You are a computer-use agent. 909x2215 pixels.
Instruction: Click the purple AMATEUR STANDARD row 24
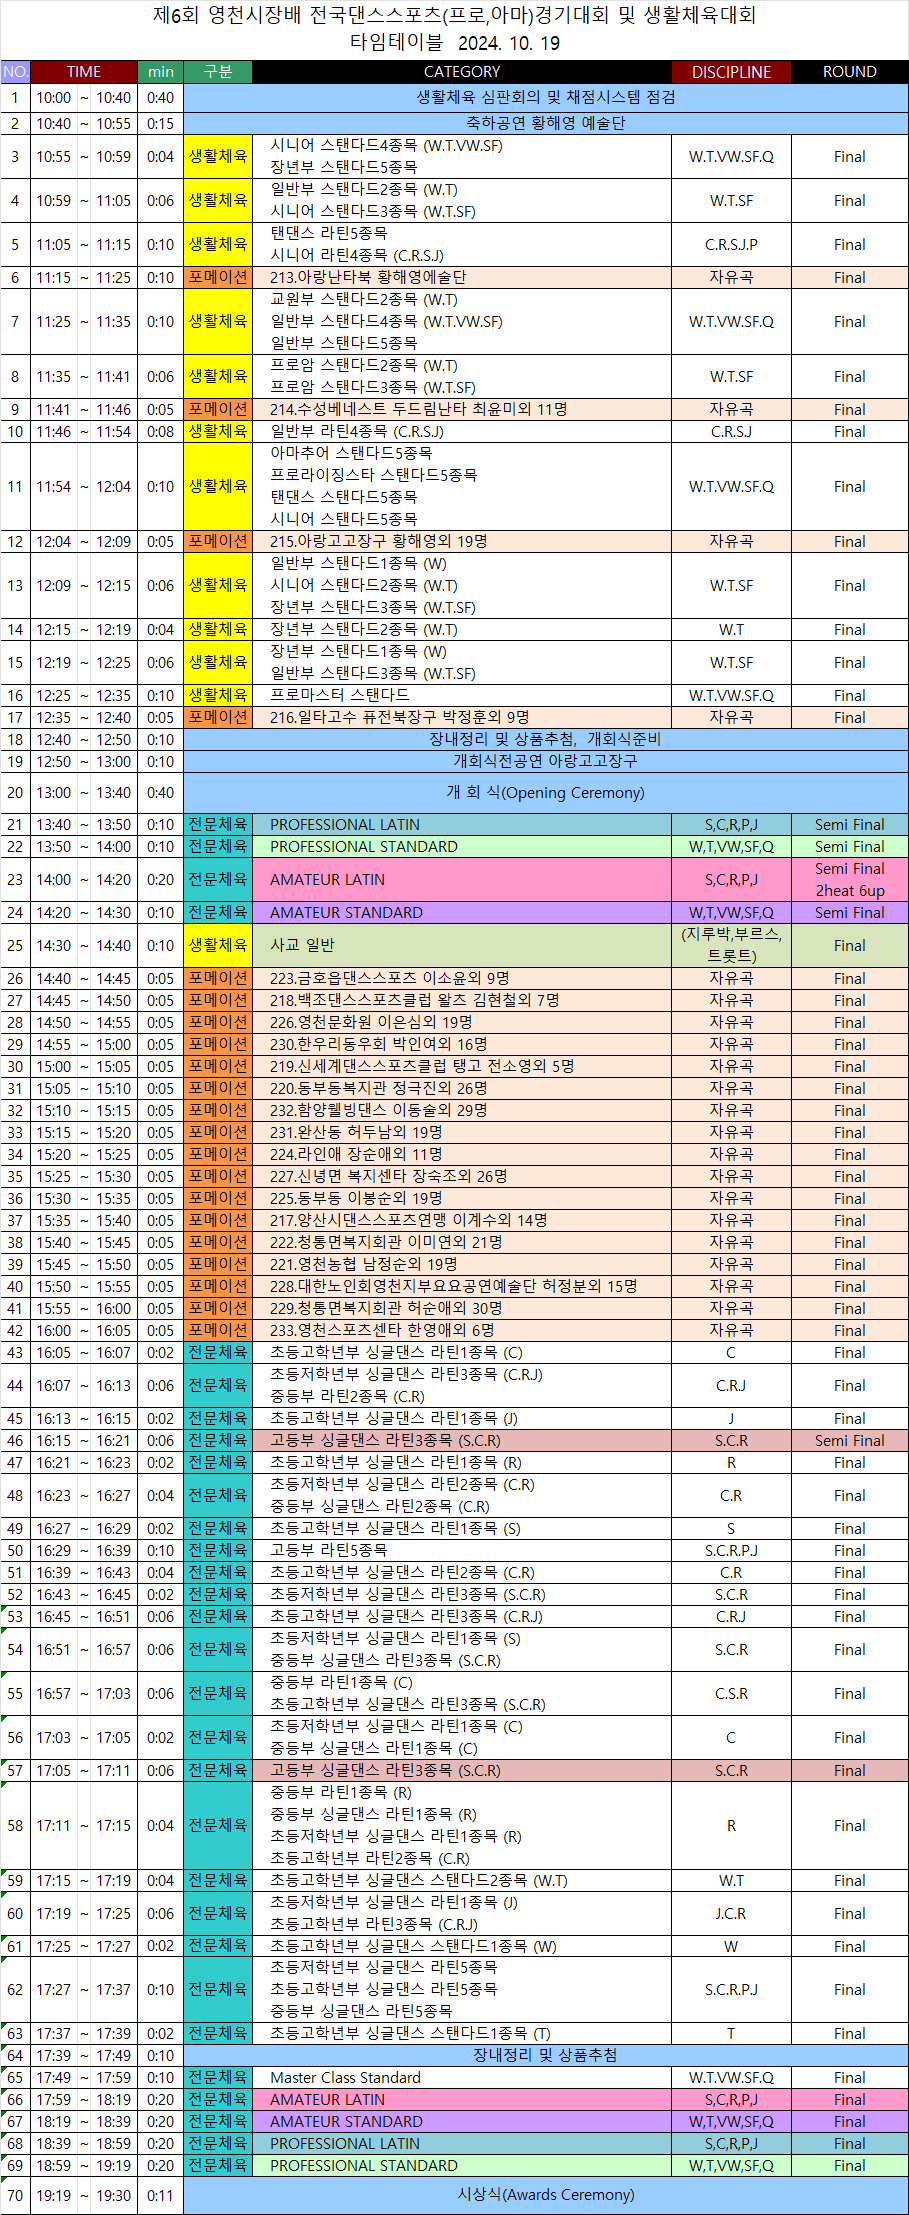[x=454, y=913]
